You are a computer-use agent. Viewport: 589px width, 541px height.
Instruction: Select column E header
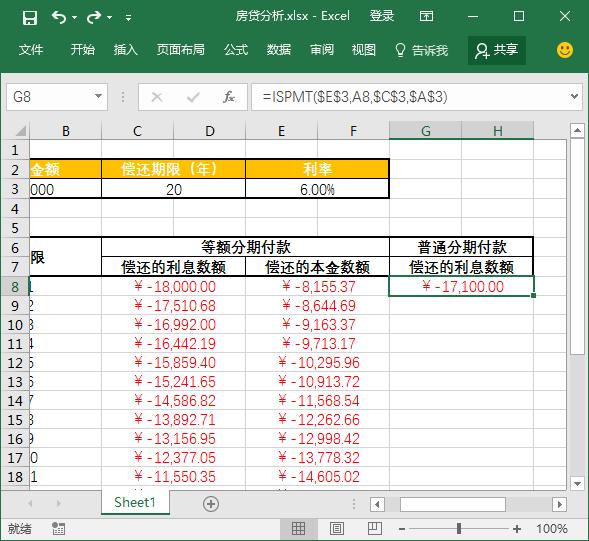click(281, 131)
